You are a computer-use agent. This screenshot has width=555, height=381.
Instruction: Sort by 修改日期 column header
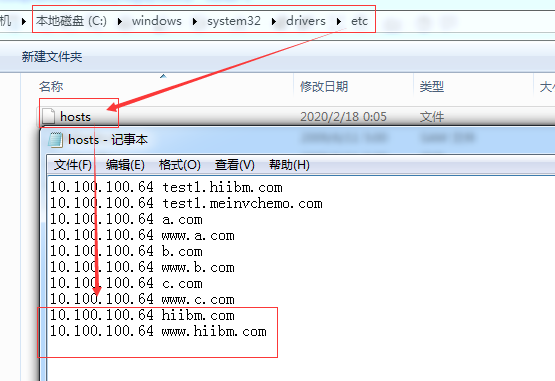click(324, 86)
